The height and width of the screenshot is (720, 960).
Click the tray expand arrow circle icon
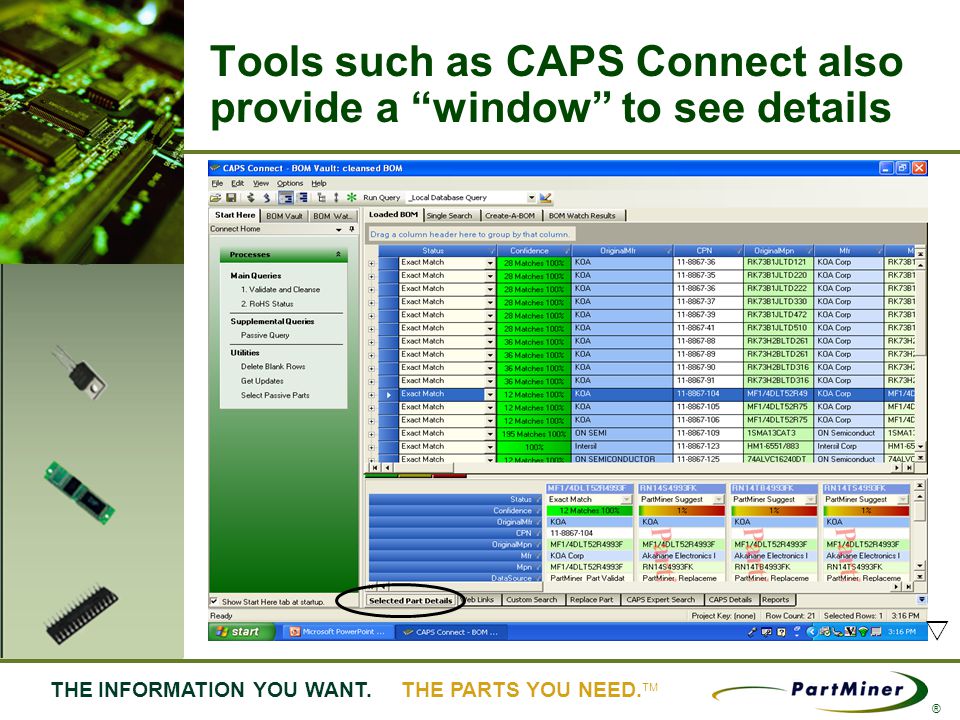point(812,632)
